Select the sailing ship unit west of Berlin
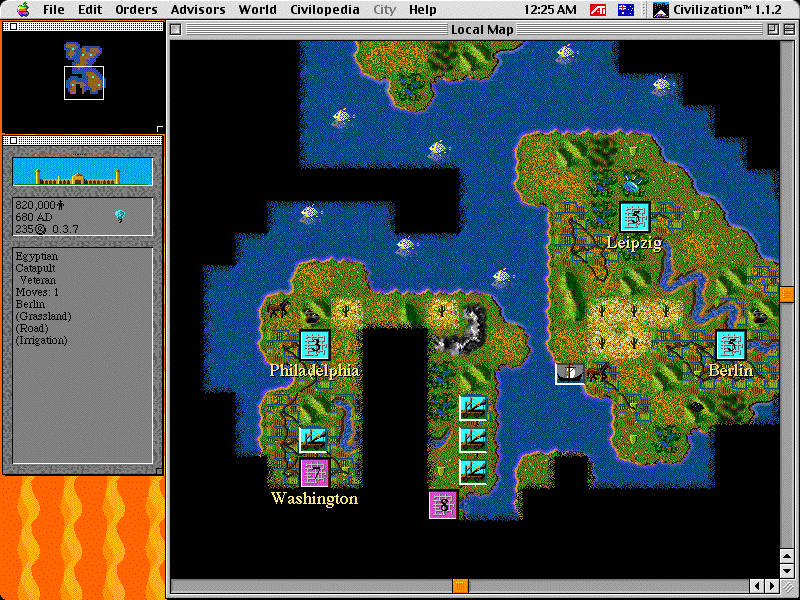This screenshot has height=600, width=800. [x=570, y=373]
